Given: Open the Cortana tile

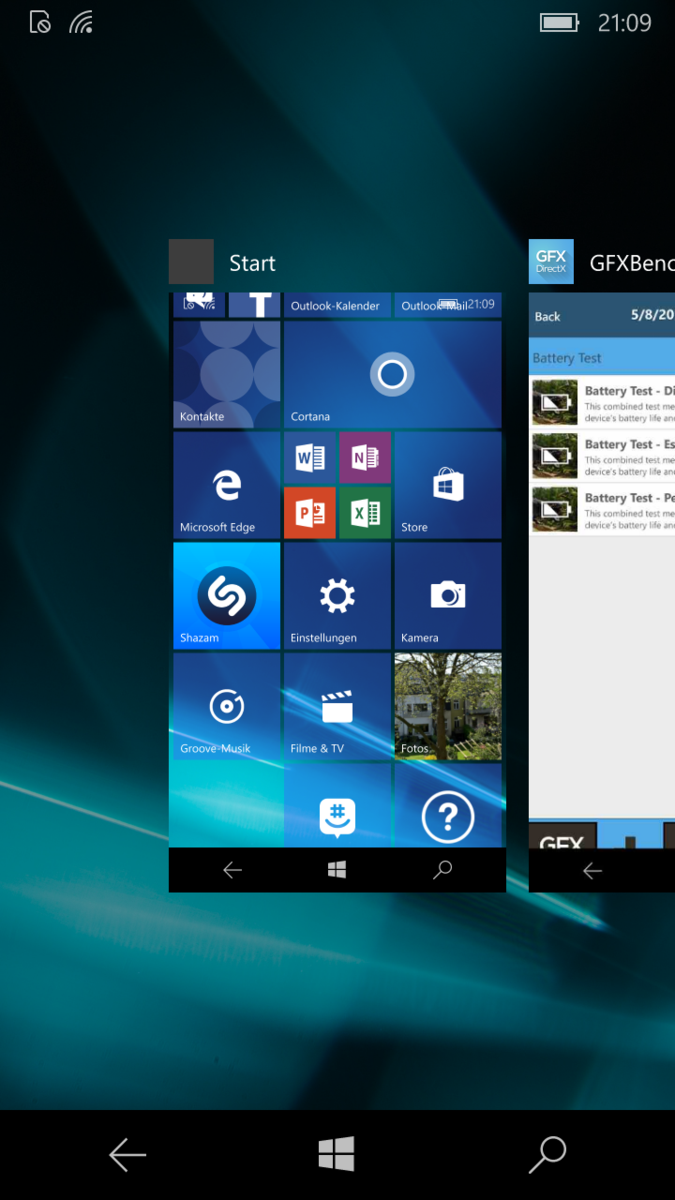Looking at the screenshot, I should [x=392, y=374].
